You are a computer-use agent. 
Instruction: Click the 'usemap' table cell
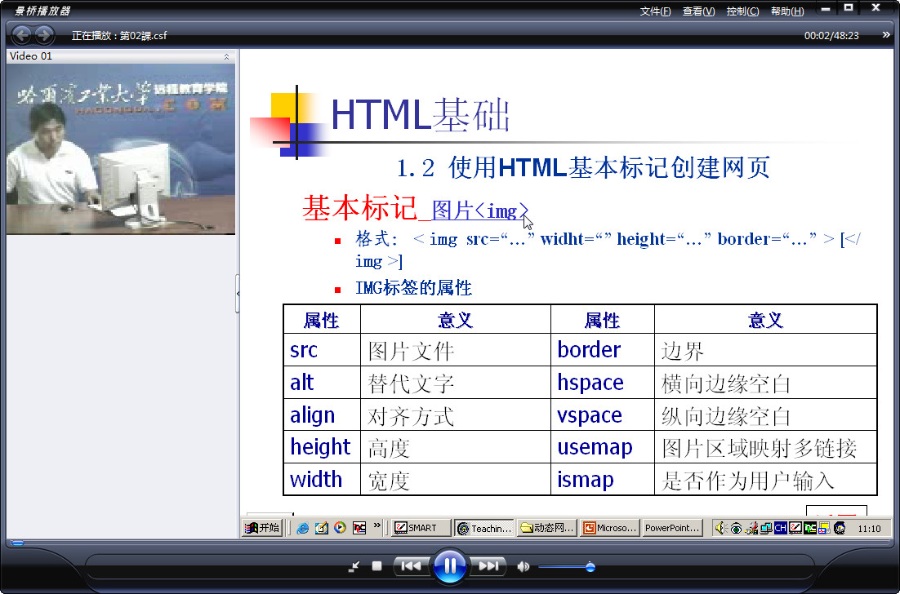603,447
